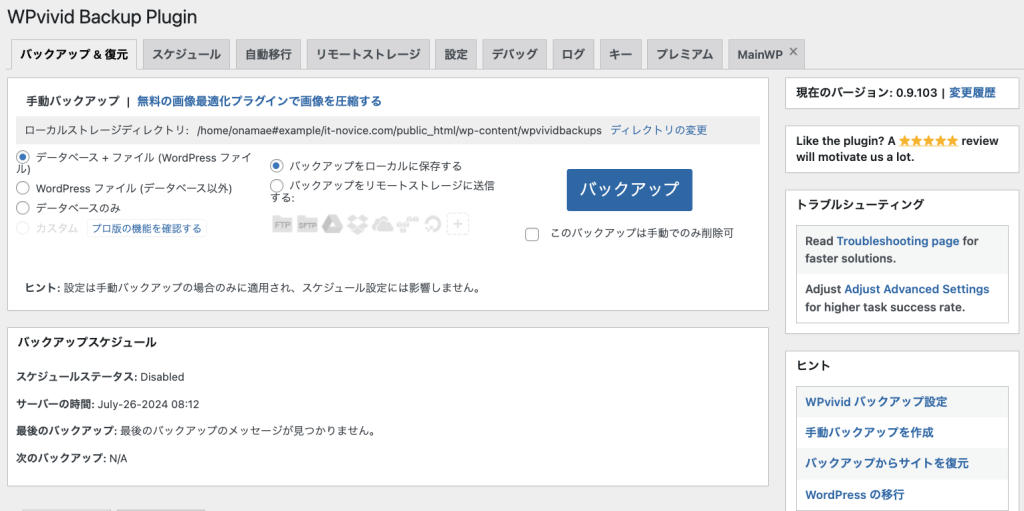The width and height of the screenshot is (1024, 511).
Task: Select the FTP remote storage icon
Action: point(282,223)
